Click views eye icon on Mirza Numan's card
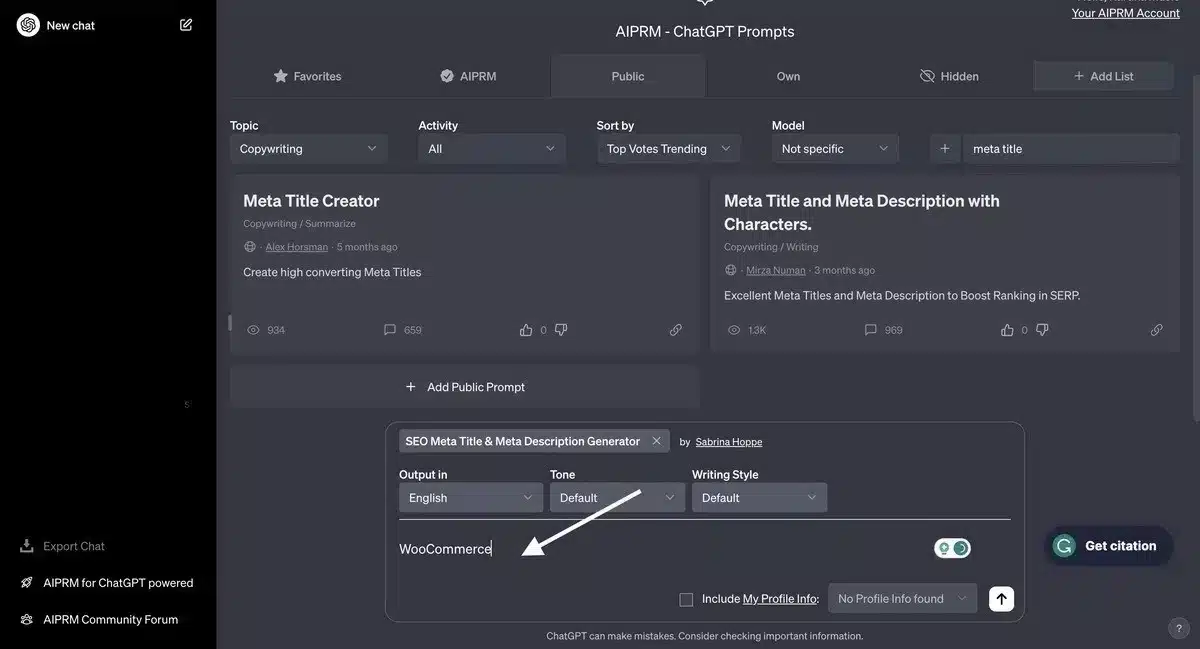The height and width of the screenshot is (649, 1200). [734, 330]
